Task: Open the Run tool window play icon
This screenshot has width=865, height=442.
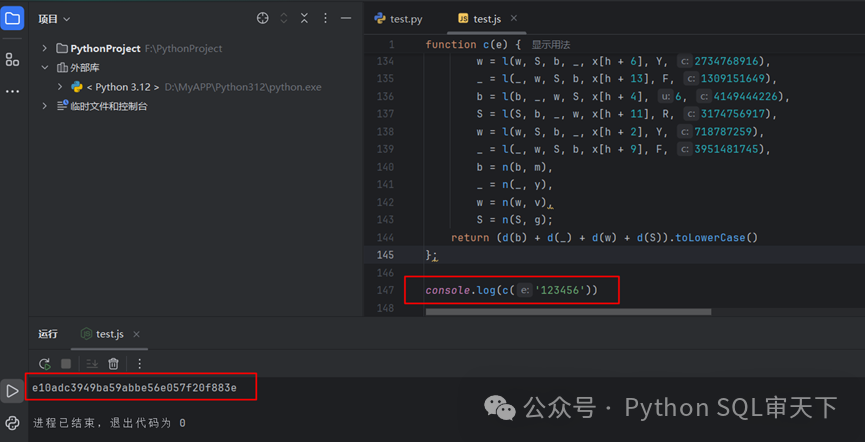Action: 12,391
